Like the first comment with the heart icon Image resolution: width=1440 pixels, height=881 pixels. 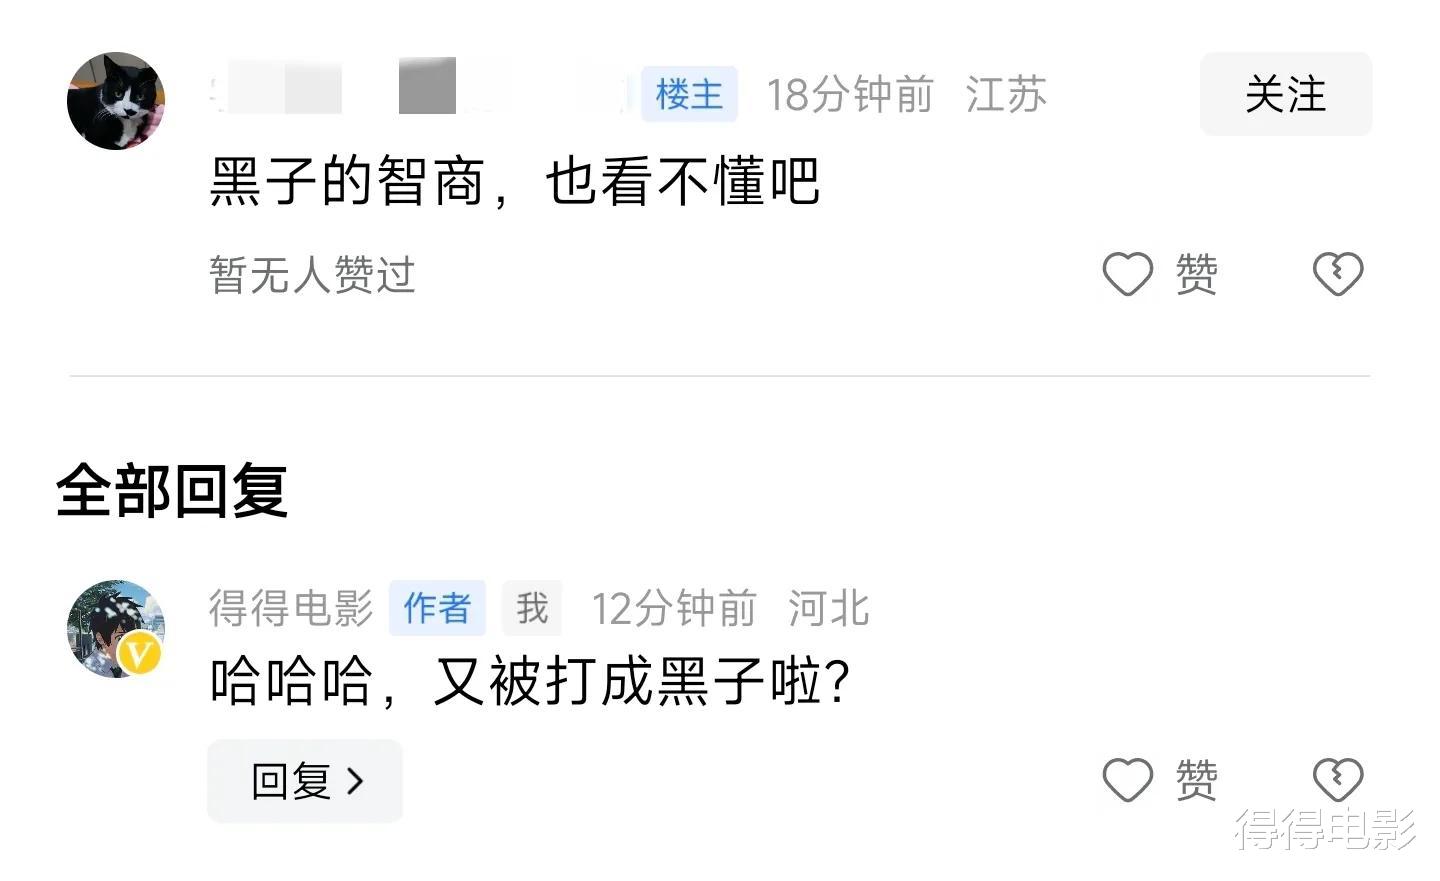pos(1128,273)
